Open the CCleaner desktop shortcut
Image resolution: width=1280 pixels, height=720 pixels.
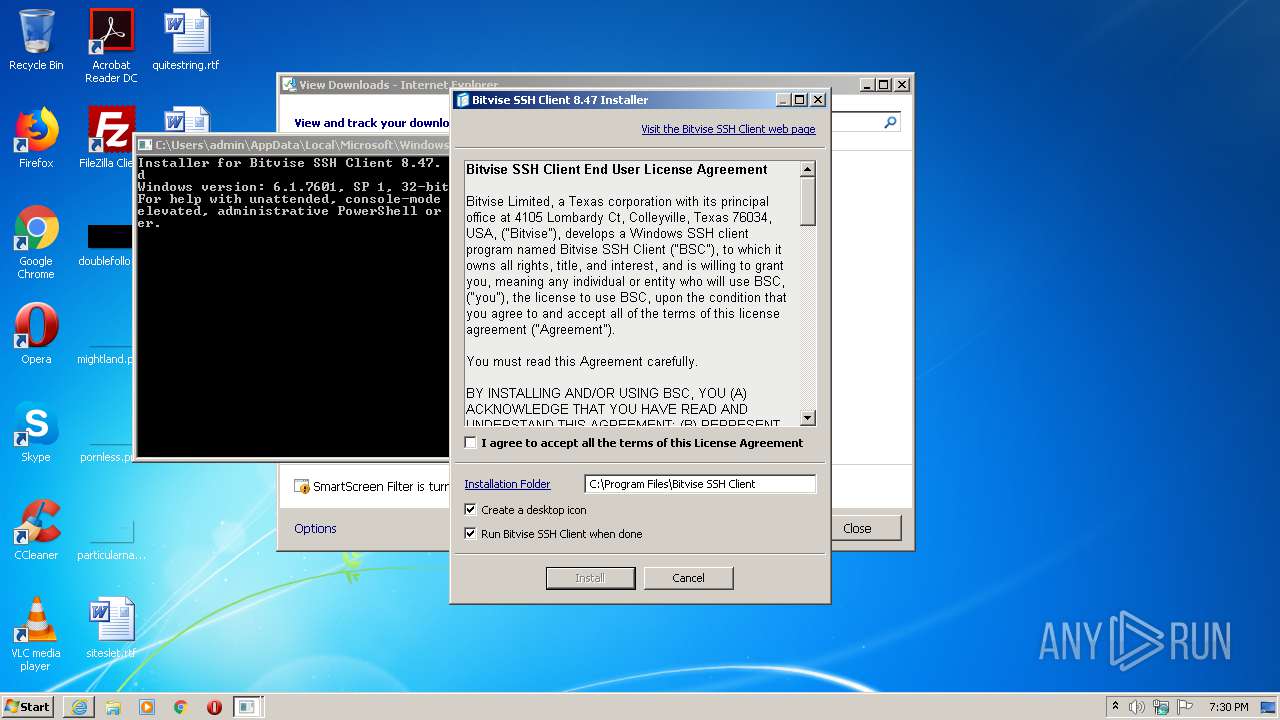tap(36, 530)
